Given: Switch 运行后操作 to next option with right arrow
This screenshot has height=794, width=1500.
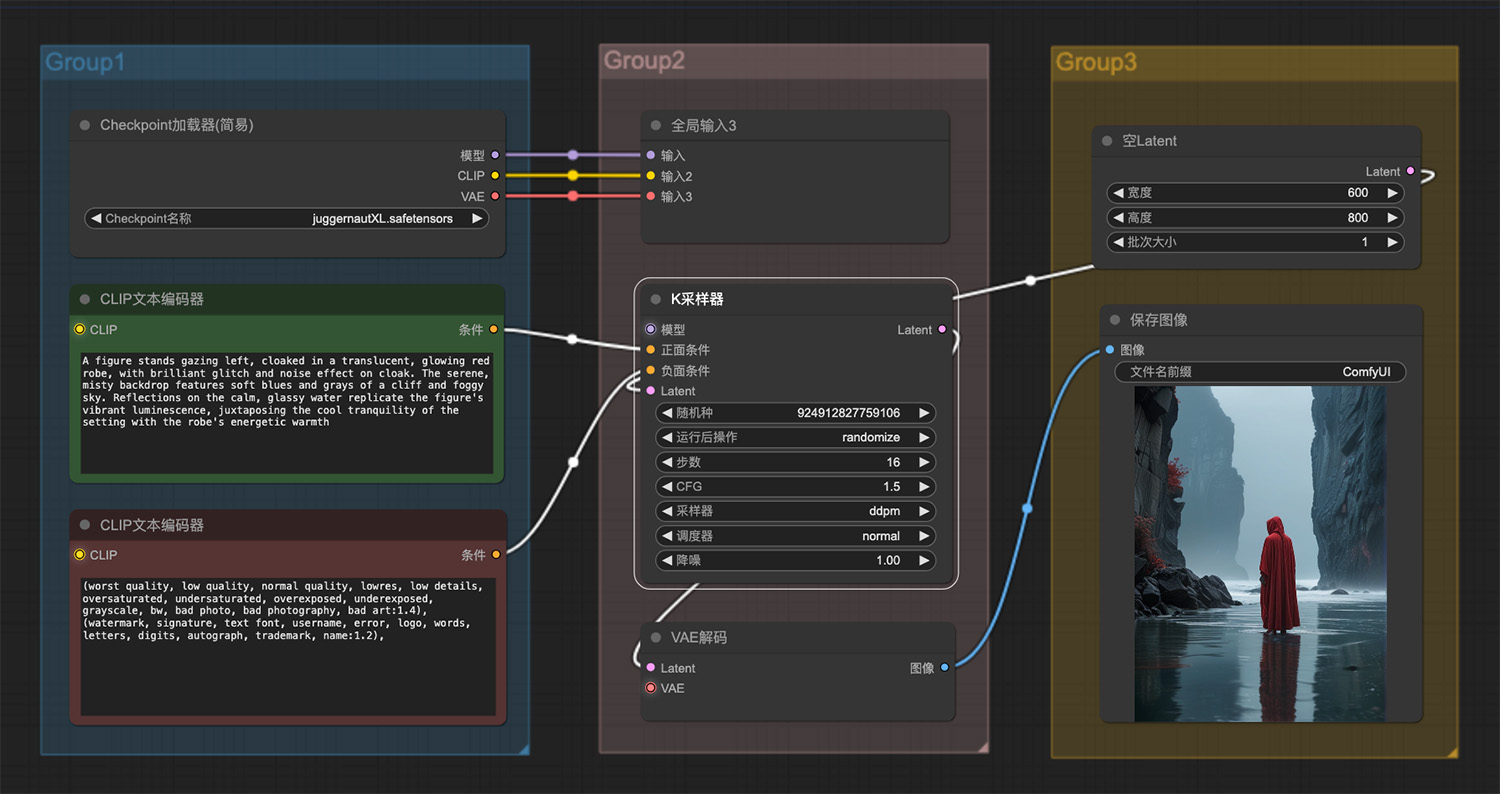Looking at the screenshot, I should [924, 437].
